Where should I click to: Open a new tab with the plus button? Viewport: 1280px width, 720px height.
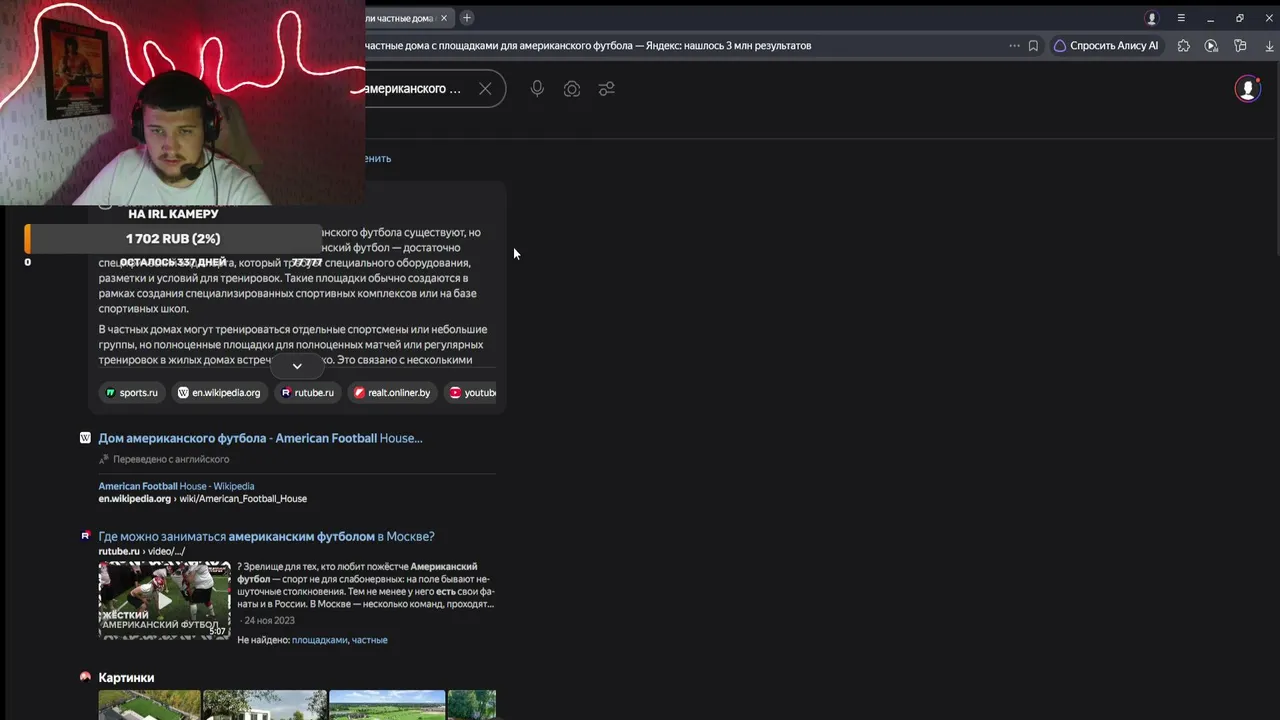click(x=466, y=18)
